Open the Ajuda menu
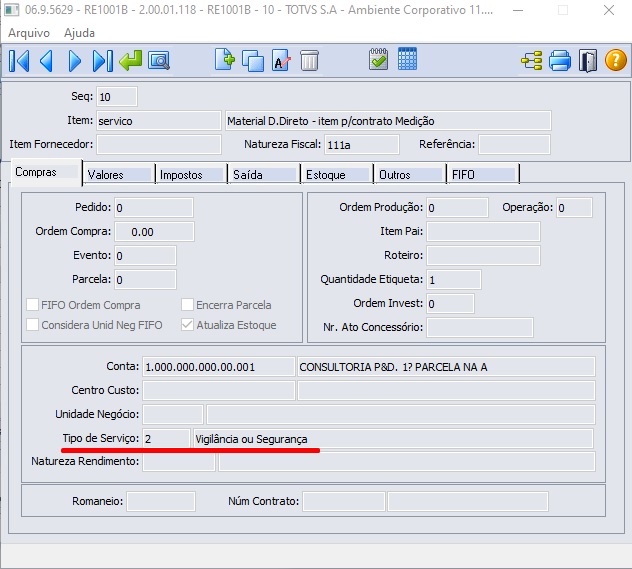Image resolution: width=632 pixels, height=569 pixels. click(79, 33)
